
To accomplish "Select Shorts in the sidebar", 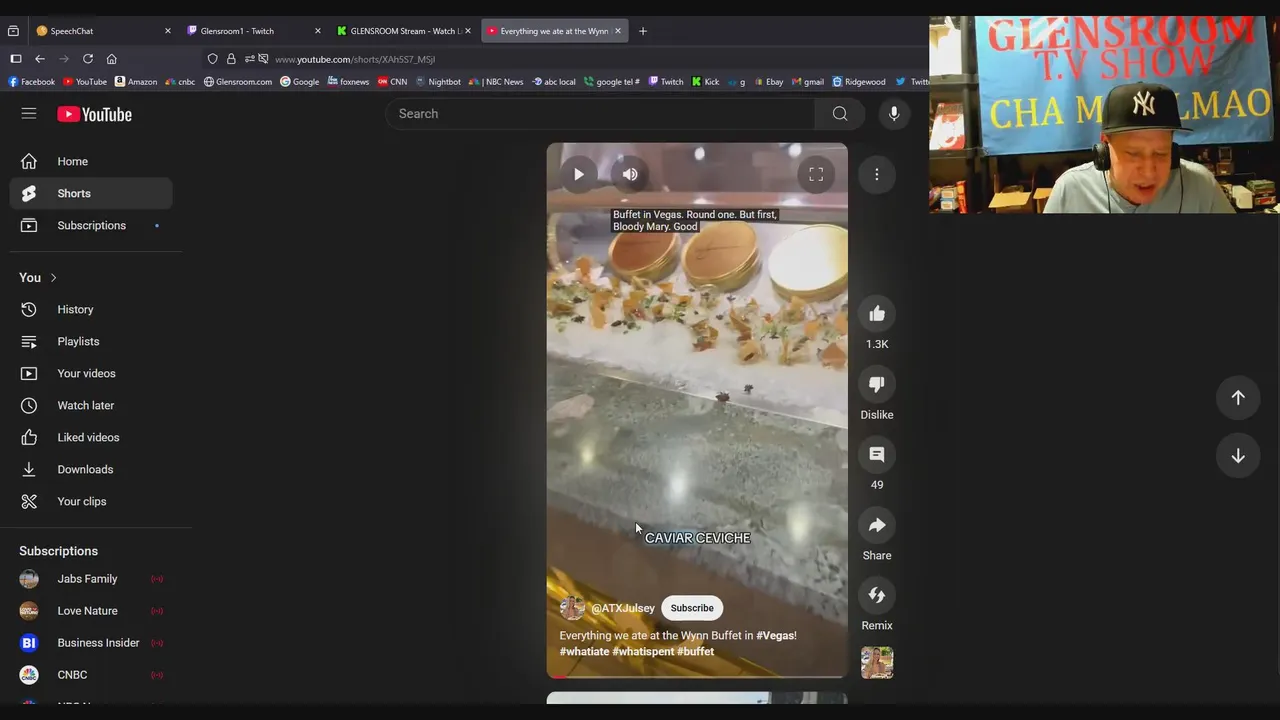I will pos(91,194).
